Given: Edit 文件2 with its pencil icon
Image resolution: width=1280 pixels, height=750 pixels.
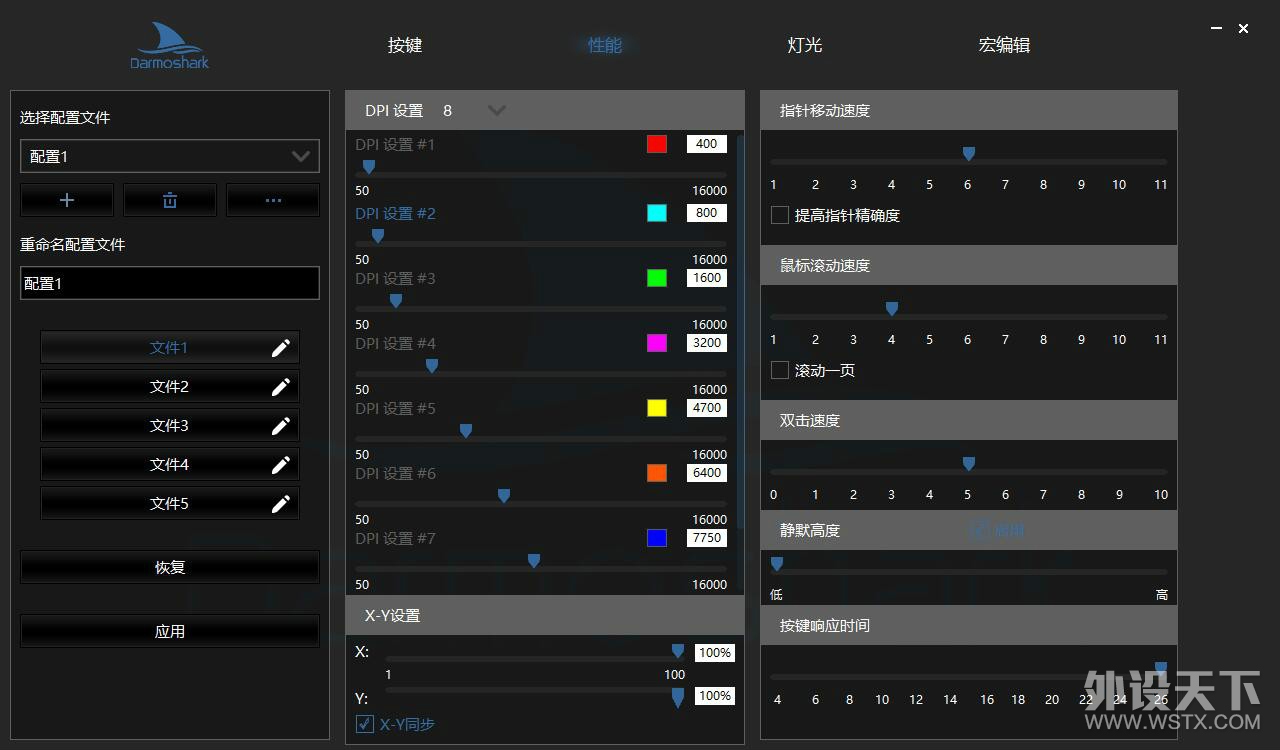Looking at the screenshot, I should (281, 386).
